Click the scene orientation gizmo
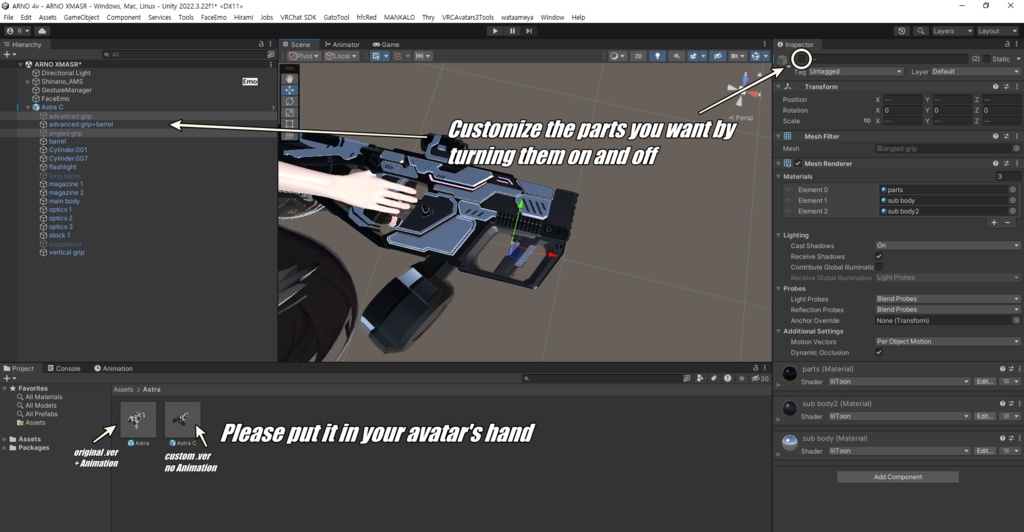 (x=743, y=90)
